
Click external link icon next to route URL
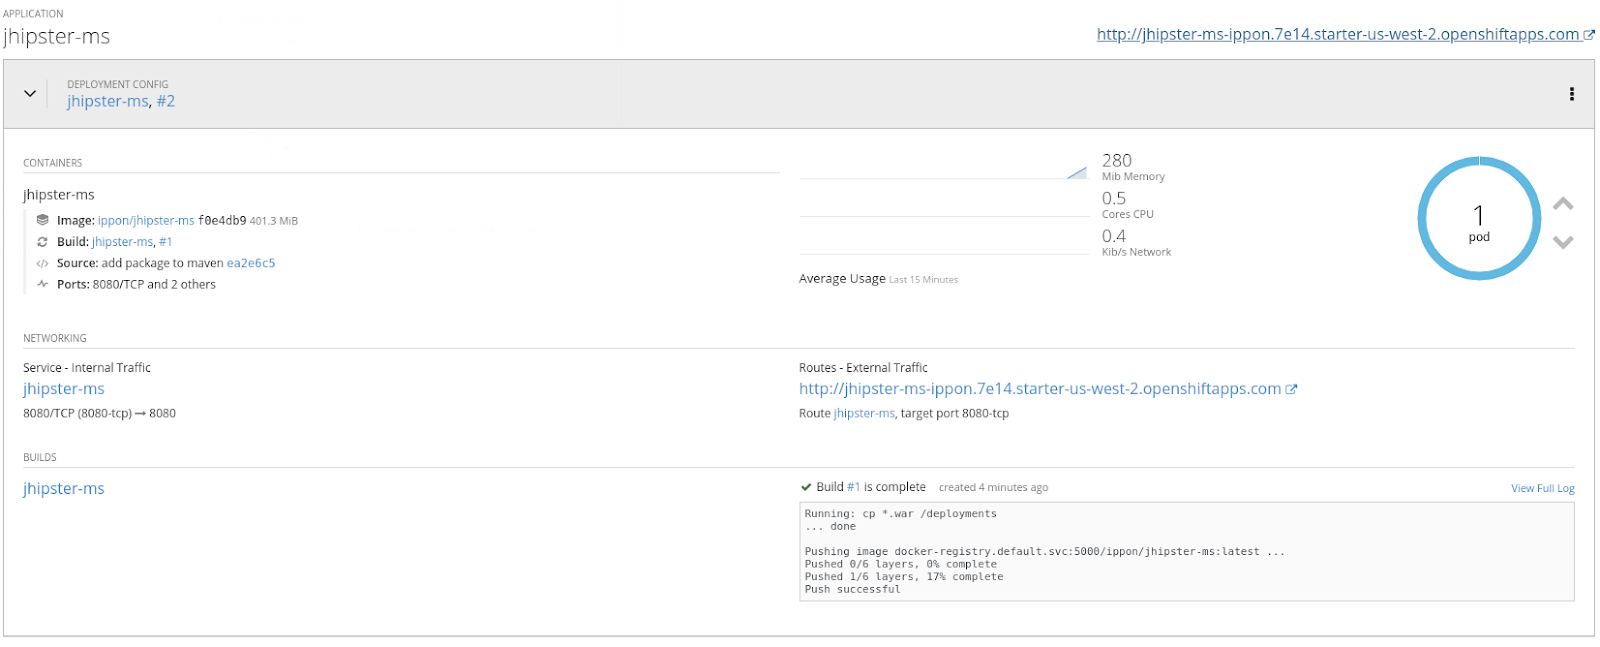tap(1291, 390)
